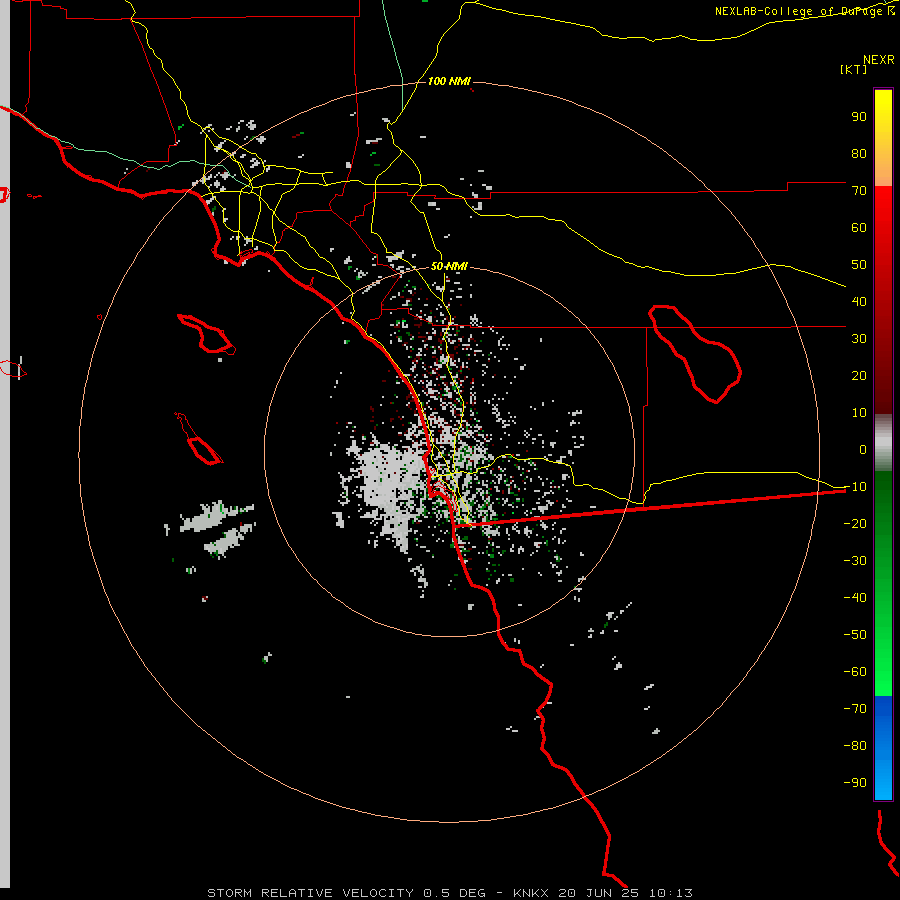Viewport: 900px width, 900px height.
Task: Click the San Clemente Island outline
Action: click(x=199, y=439)
